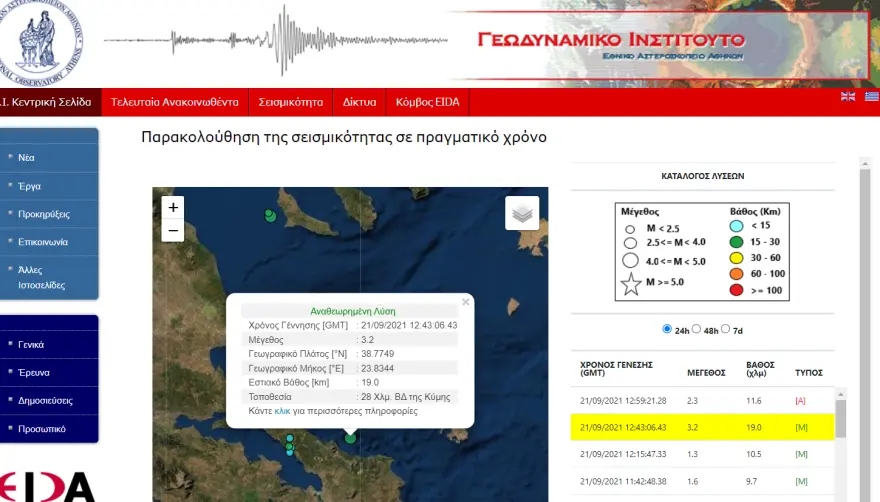Close the earthquake info popup
Screen dimensions: 880x502
coord(465,302)
